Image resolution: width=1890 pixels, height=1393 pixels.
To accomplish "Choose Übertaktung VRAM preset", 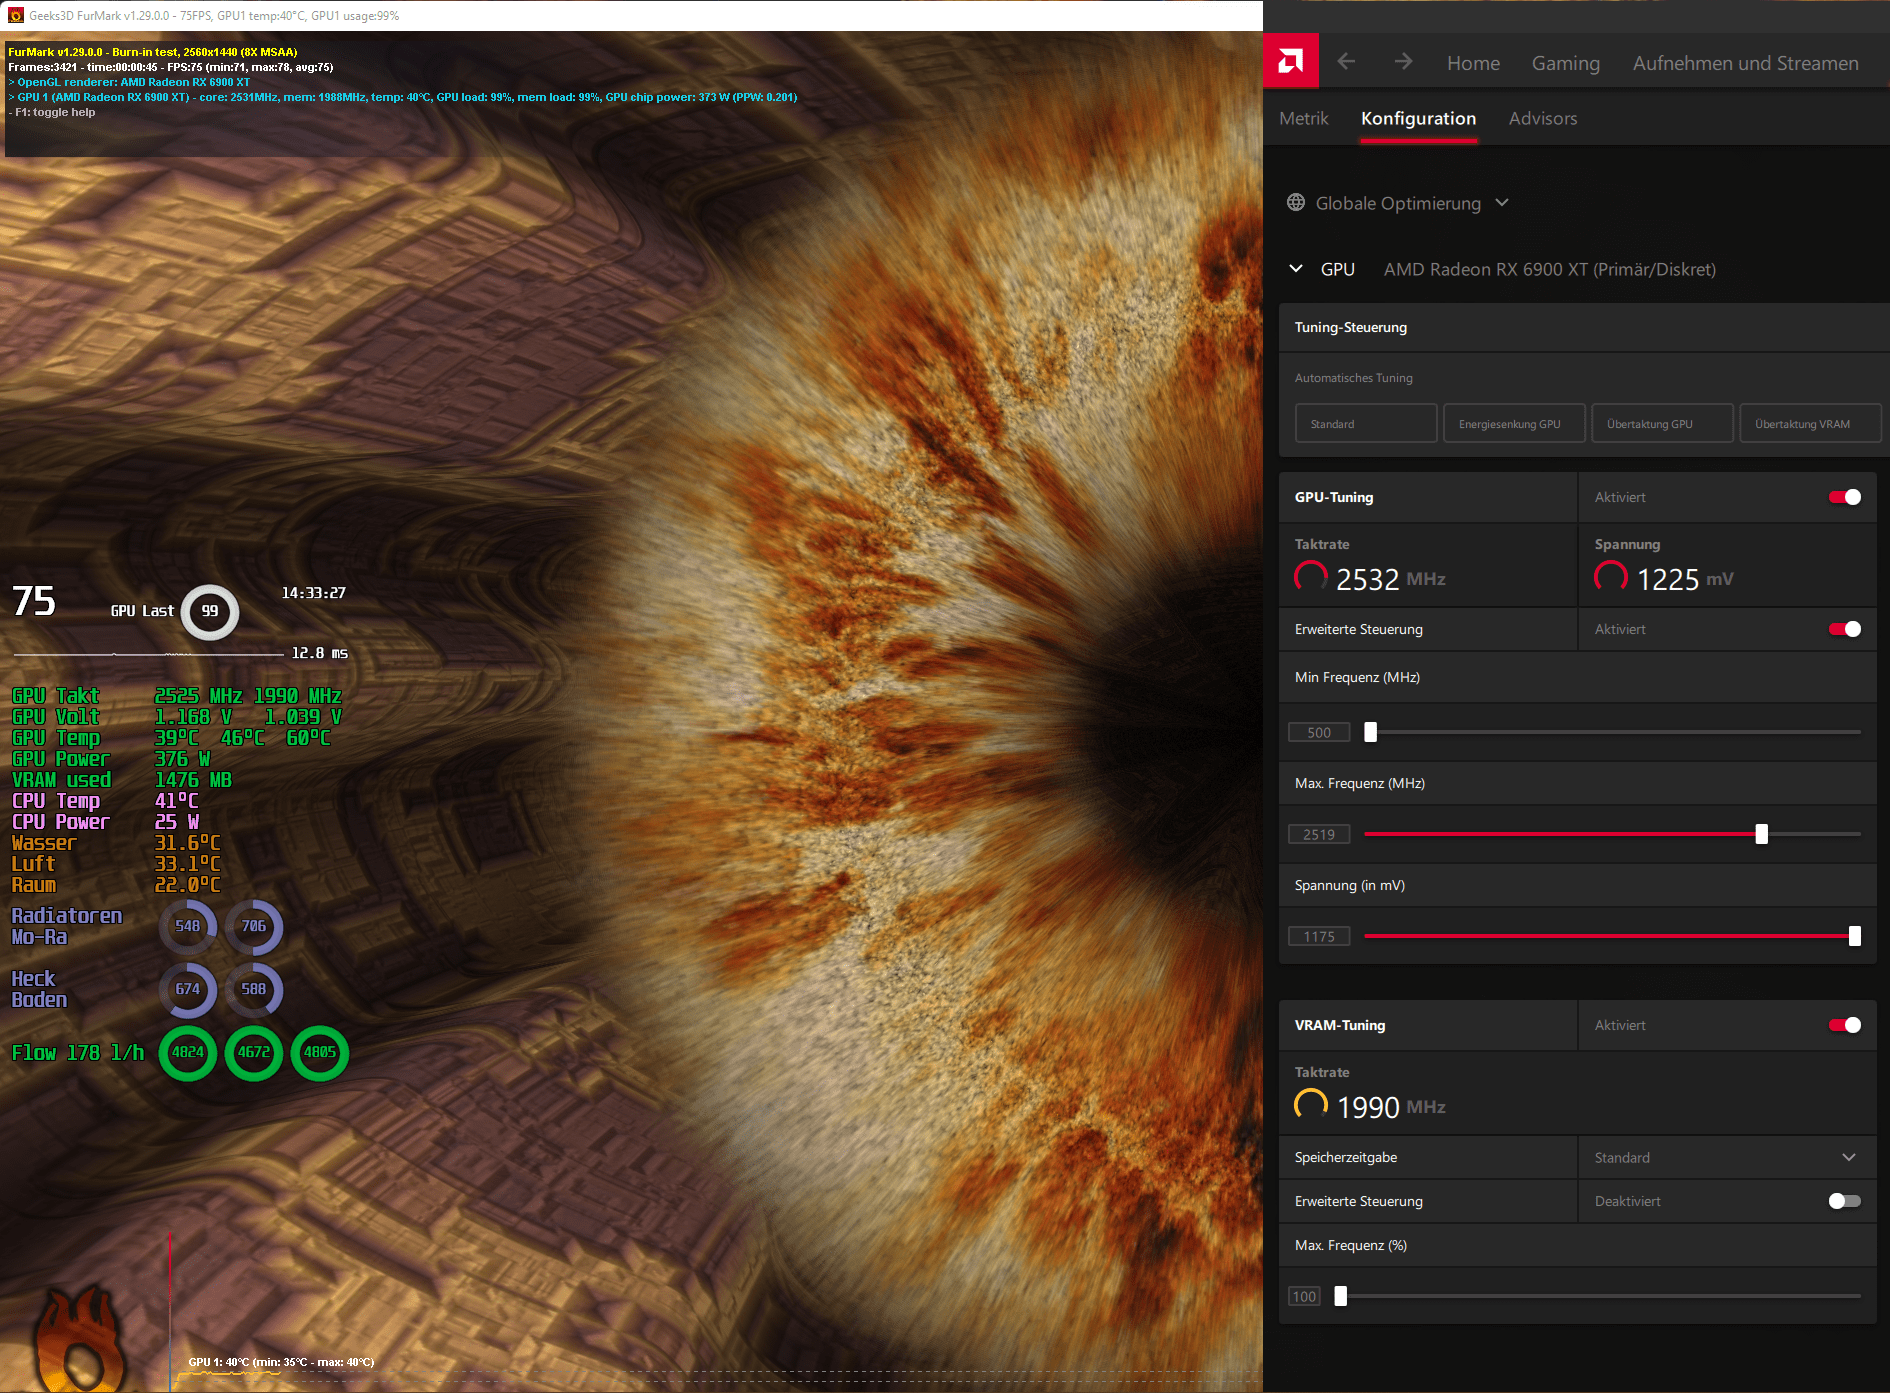I will [1810, 423].
